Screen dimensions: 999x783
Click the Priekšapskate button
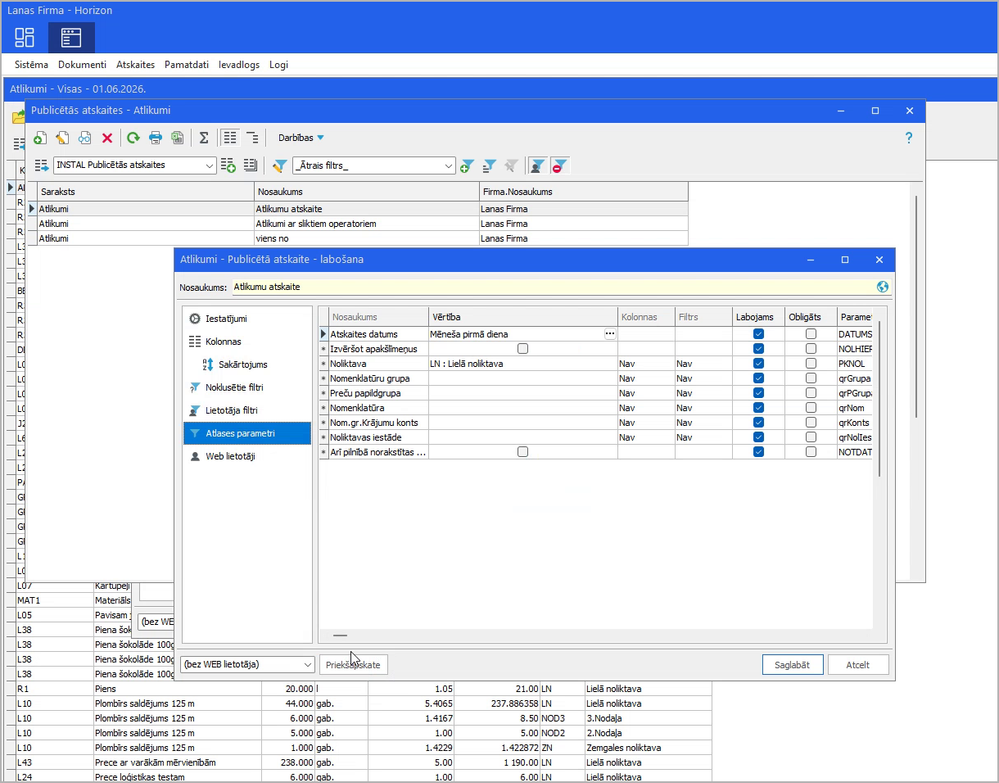(x=353, y=664)
